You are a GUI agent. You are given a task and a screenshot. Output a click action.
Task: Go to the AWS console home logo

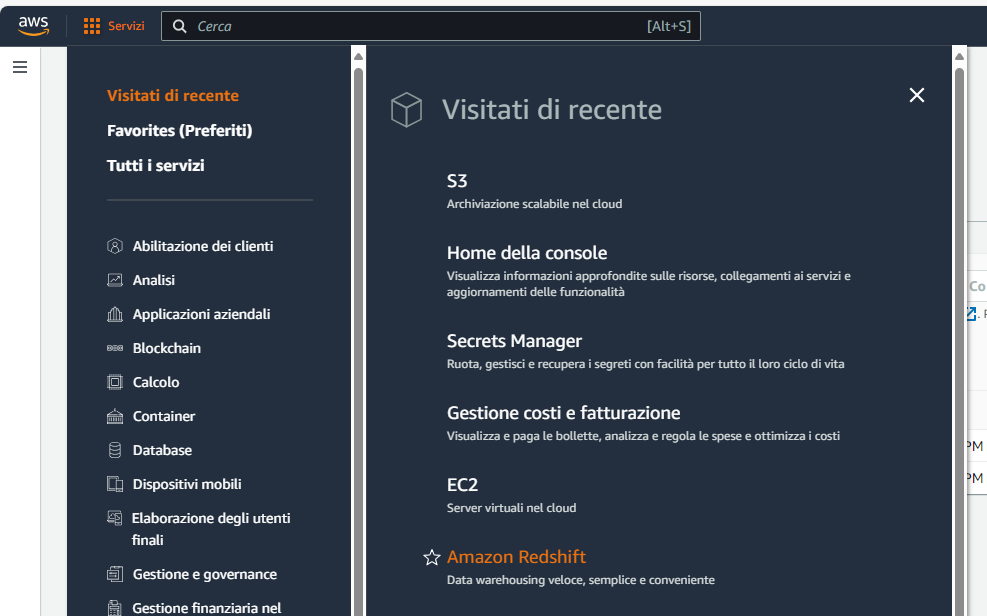[x=33, y=26]
